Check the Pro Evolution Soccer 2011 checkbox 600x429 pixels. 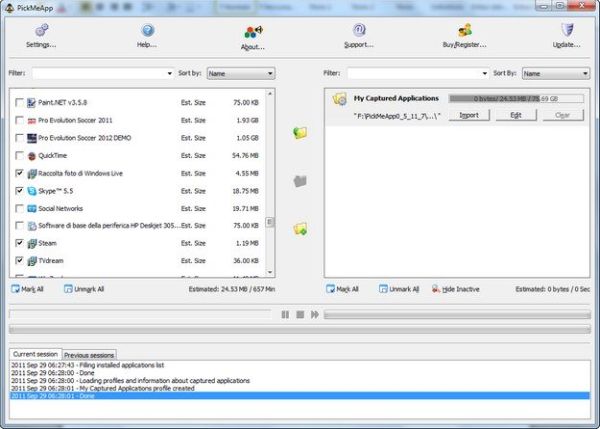(19, 120)
